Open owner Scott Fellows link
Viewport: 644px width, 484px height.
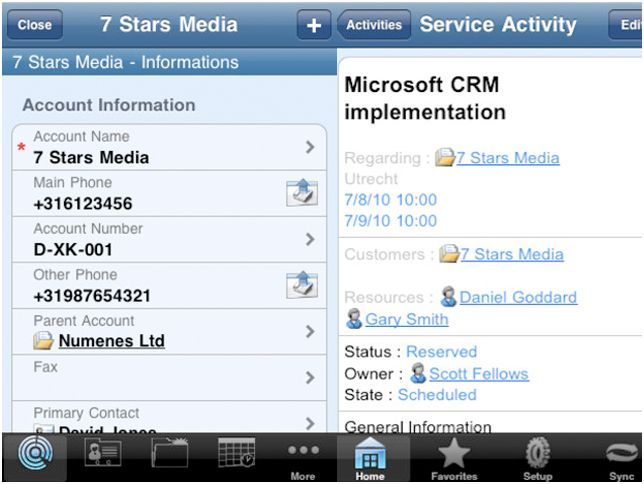pyautogui.click(x=478, y=374)
